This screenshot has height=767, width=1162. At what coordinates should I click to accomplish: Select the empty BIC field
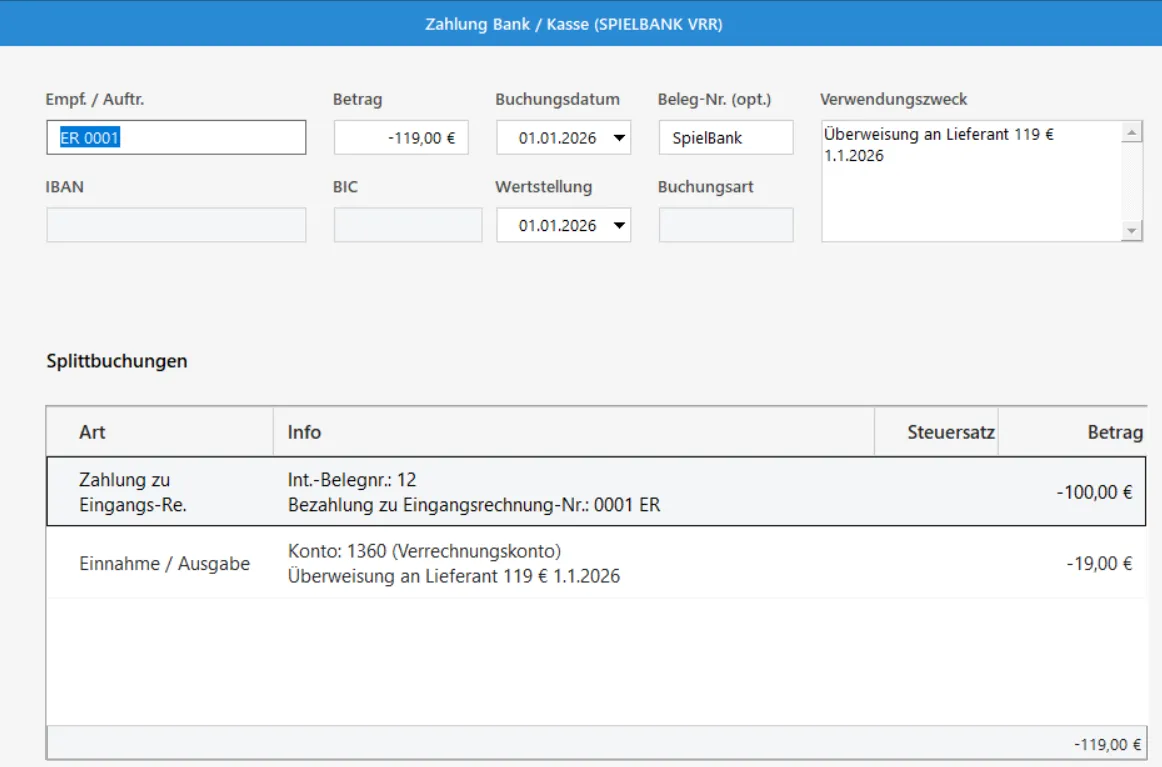[407, 225]
